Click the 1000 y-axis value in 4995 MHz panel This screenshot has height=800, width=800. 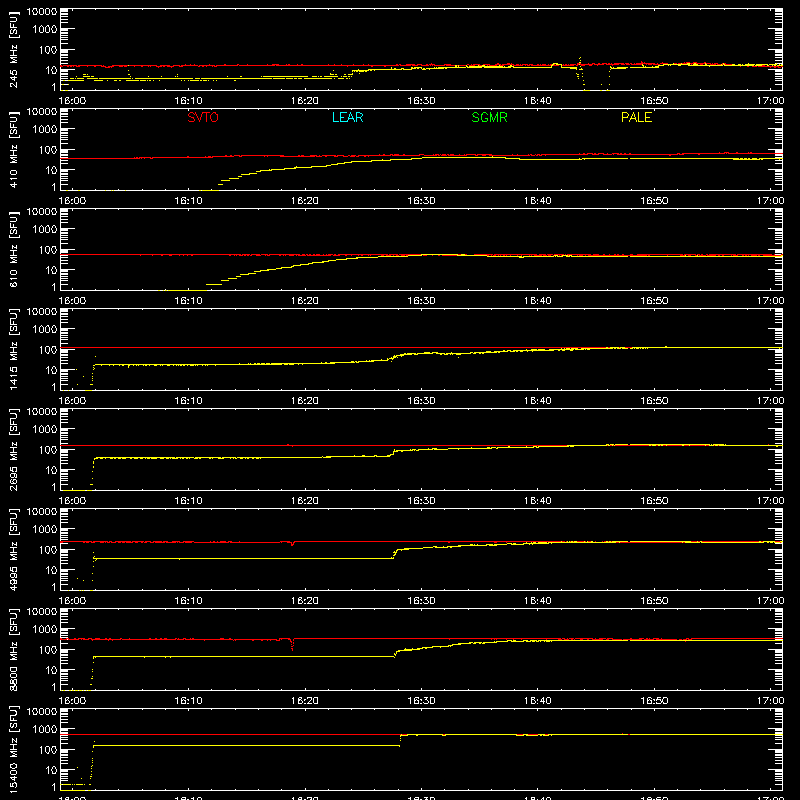[x=45, y=529]
